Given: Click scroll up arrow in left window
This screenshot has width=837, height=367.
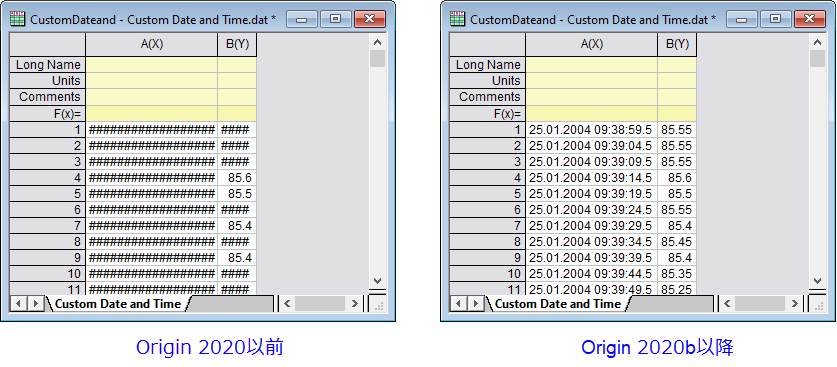Looking at the screenshot, I should (x=377, y=42).
